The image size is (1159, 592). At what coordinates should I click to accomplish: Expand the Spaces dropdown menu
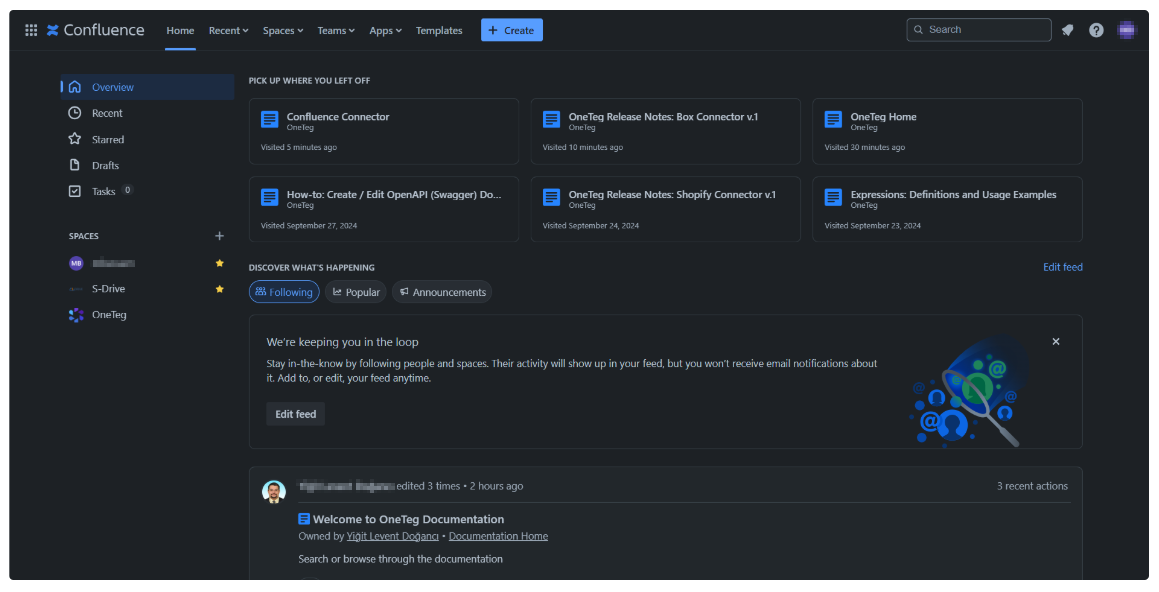(283, 31)
